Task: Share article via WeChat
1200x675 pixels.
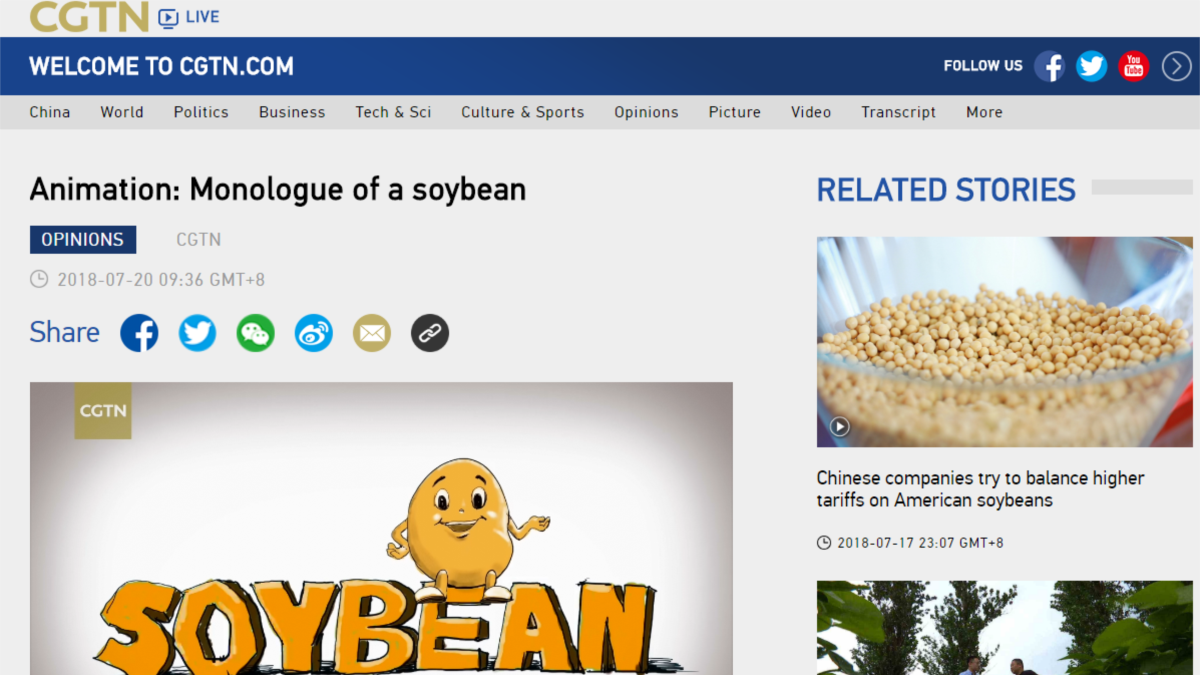Action: coord(255,333)
